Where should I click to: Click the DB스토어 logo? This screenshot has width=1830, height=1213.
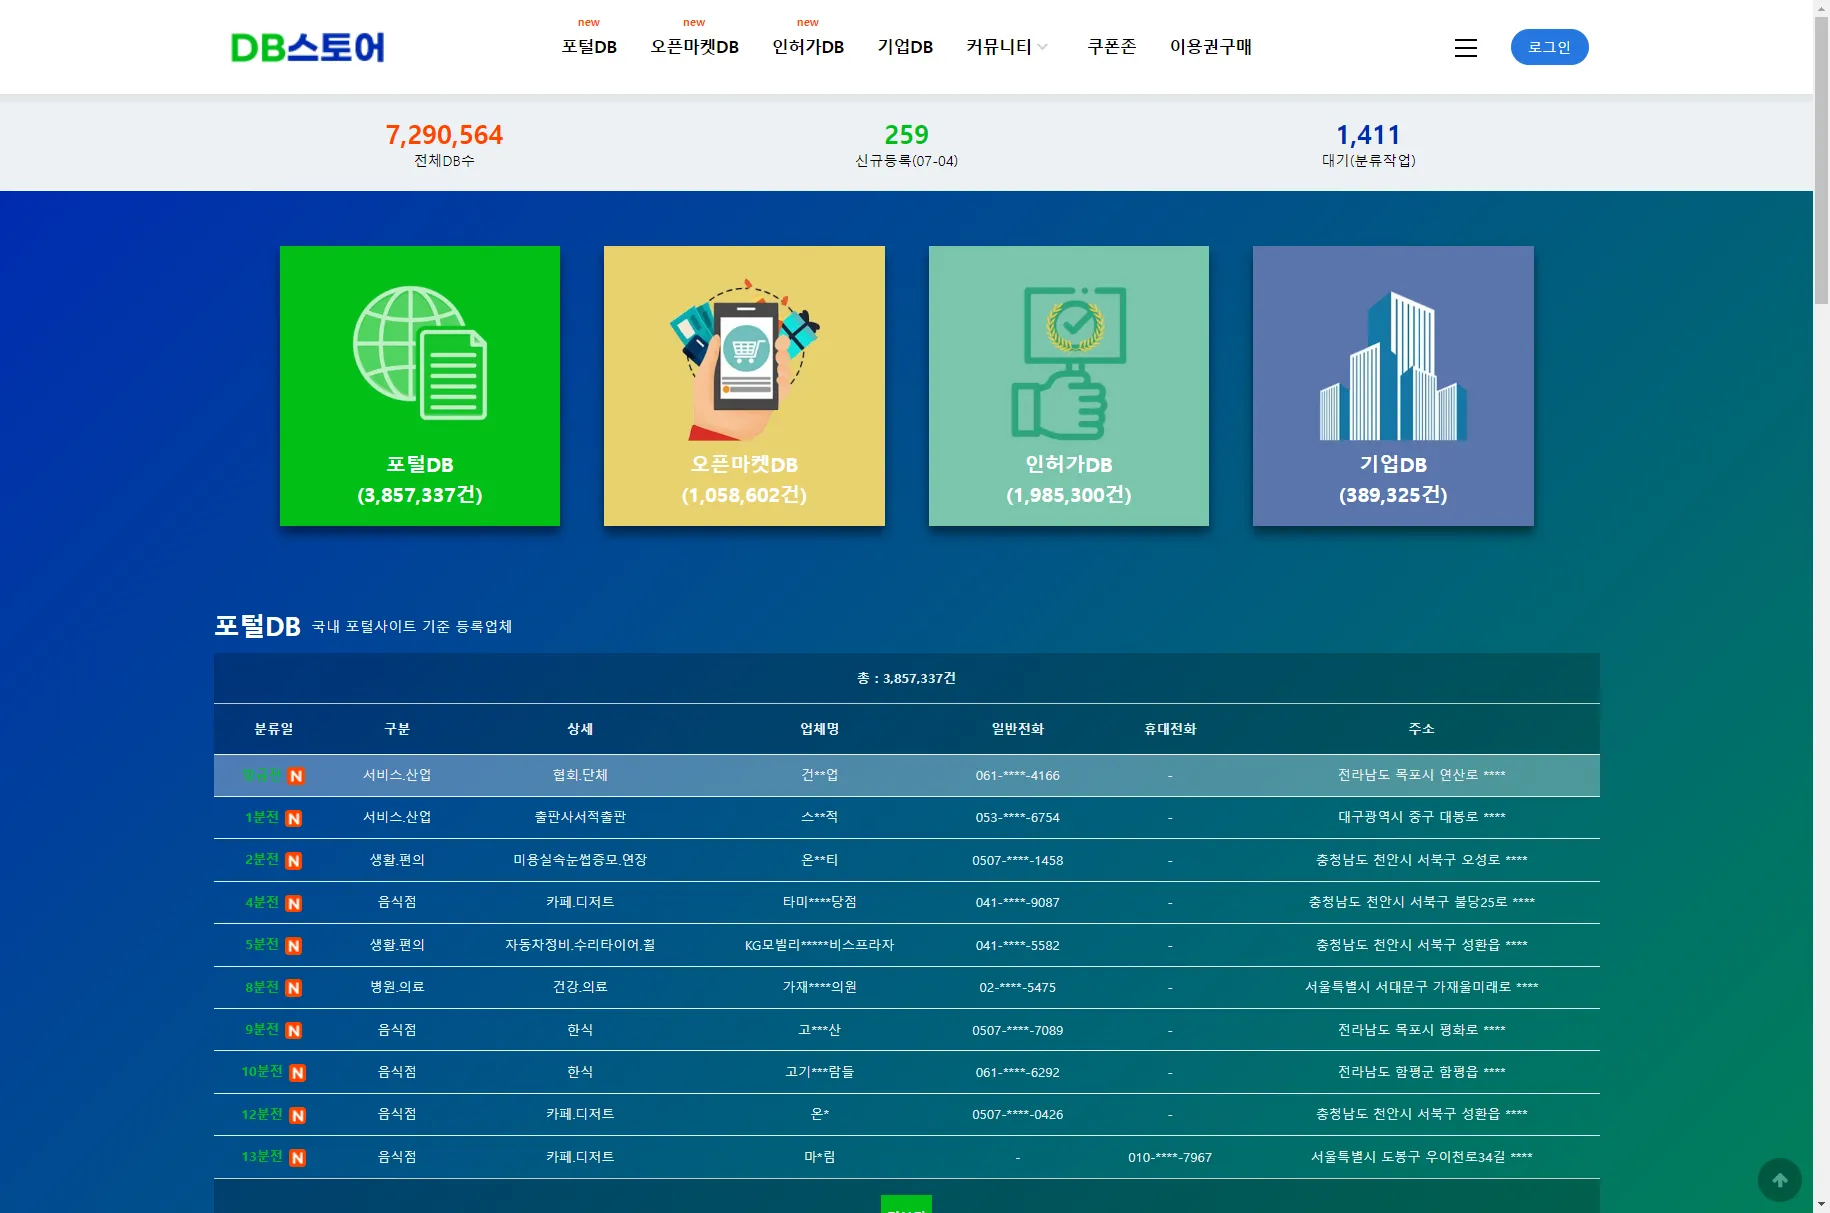(307, 46)
